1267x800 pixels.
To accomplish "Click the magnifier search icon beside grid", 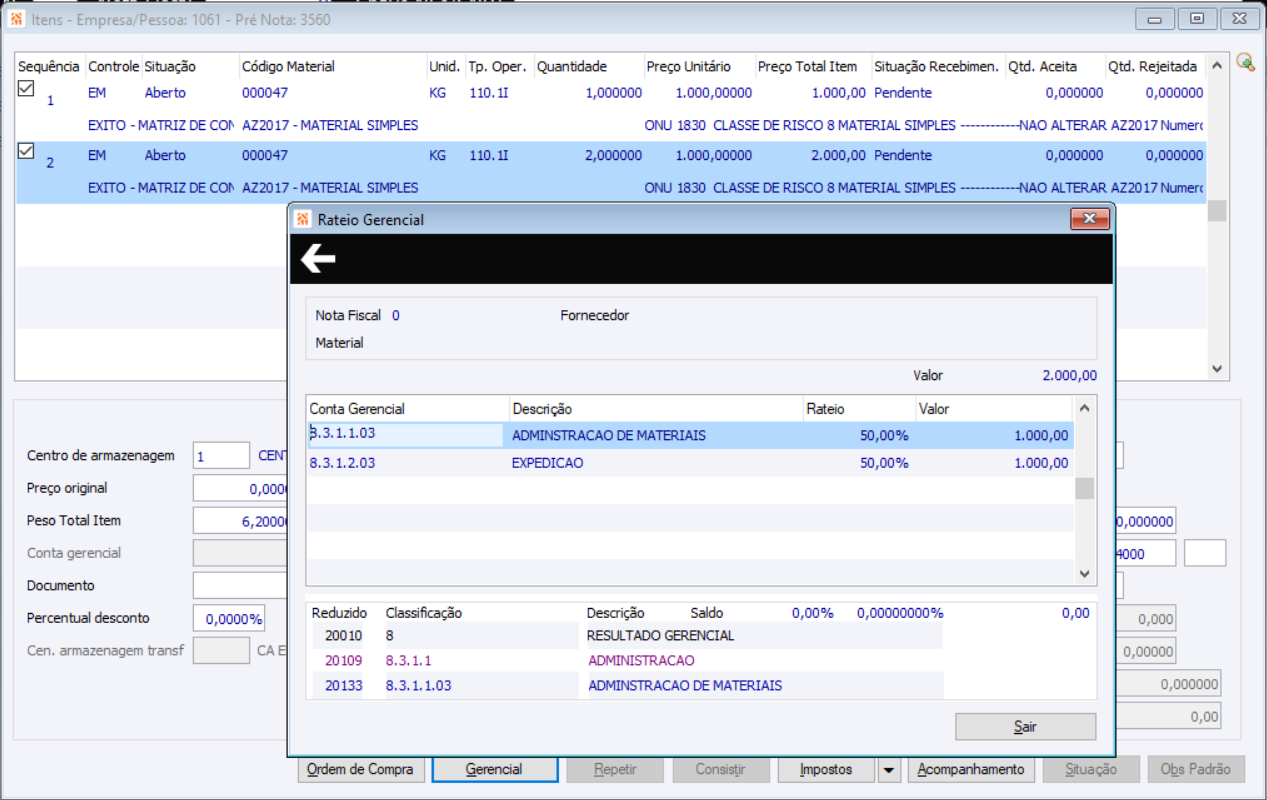I will point(1245,63).
